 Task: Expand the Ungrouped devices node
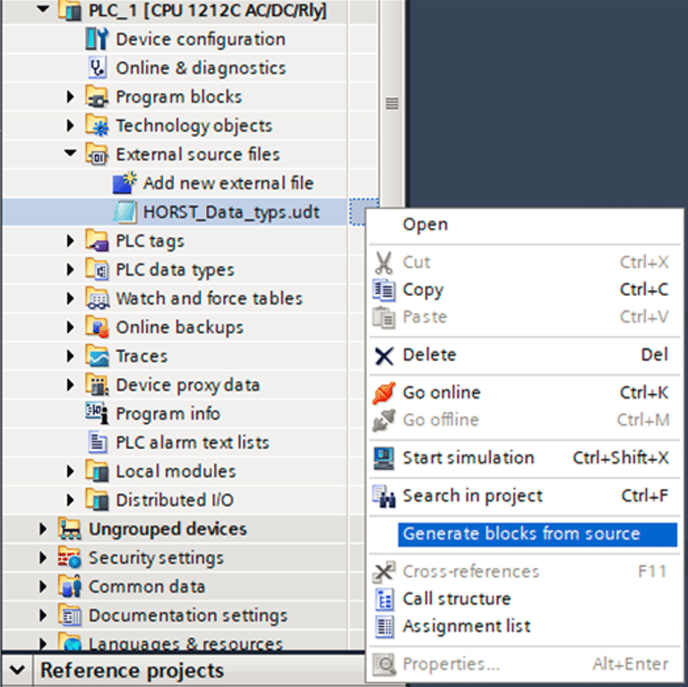tap(43, 529)
